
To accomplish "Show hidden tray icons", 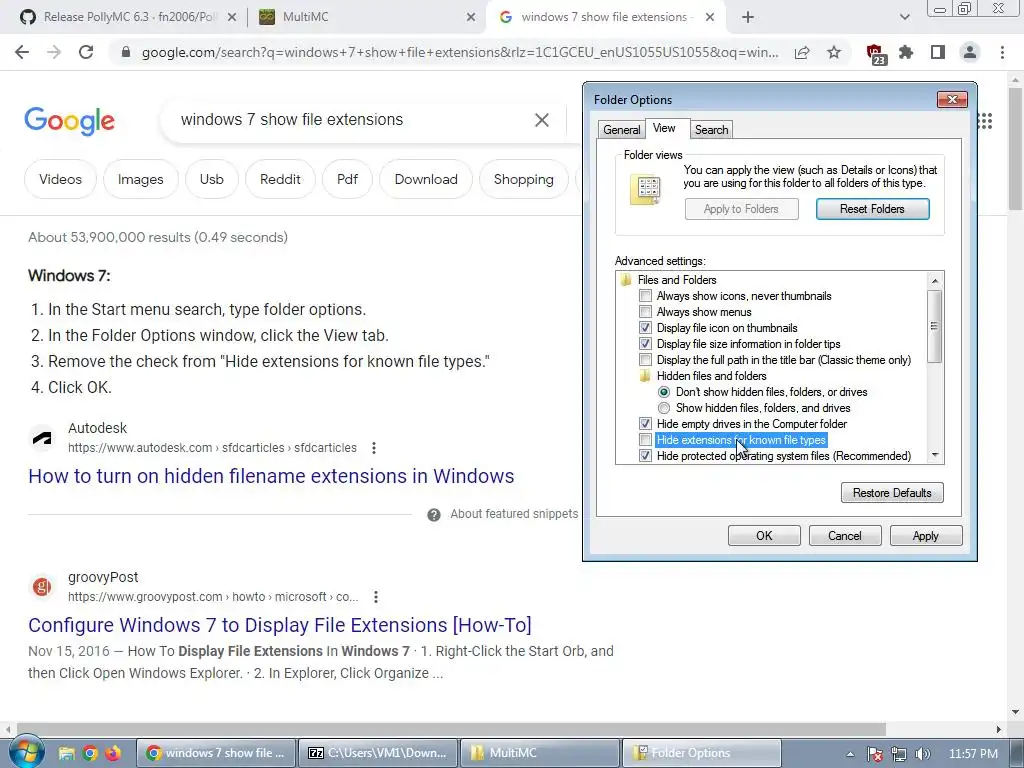I will coord(850,754).
